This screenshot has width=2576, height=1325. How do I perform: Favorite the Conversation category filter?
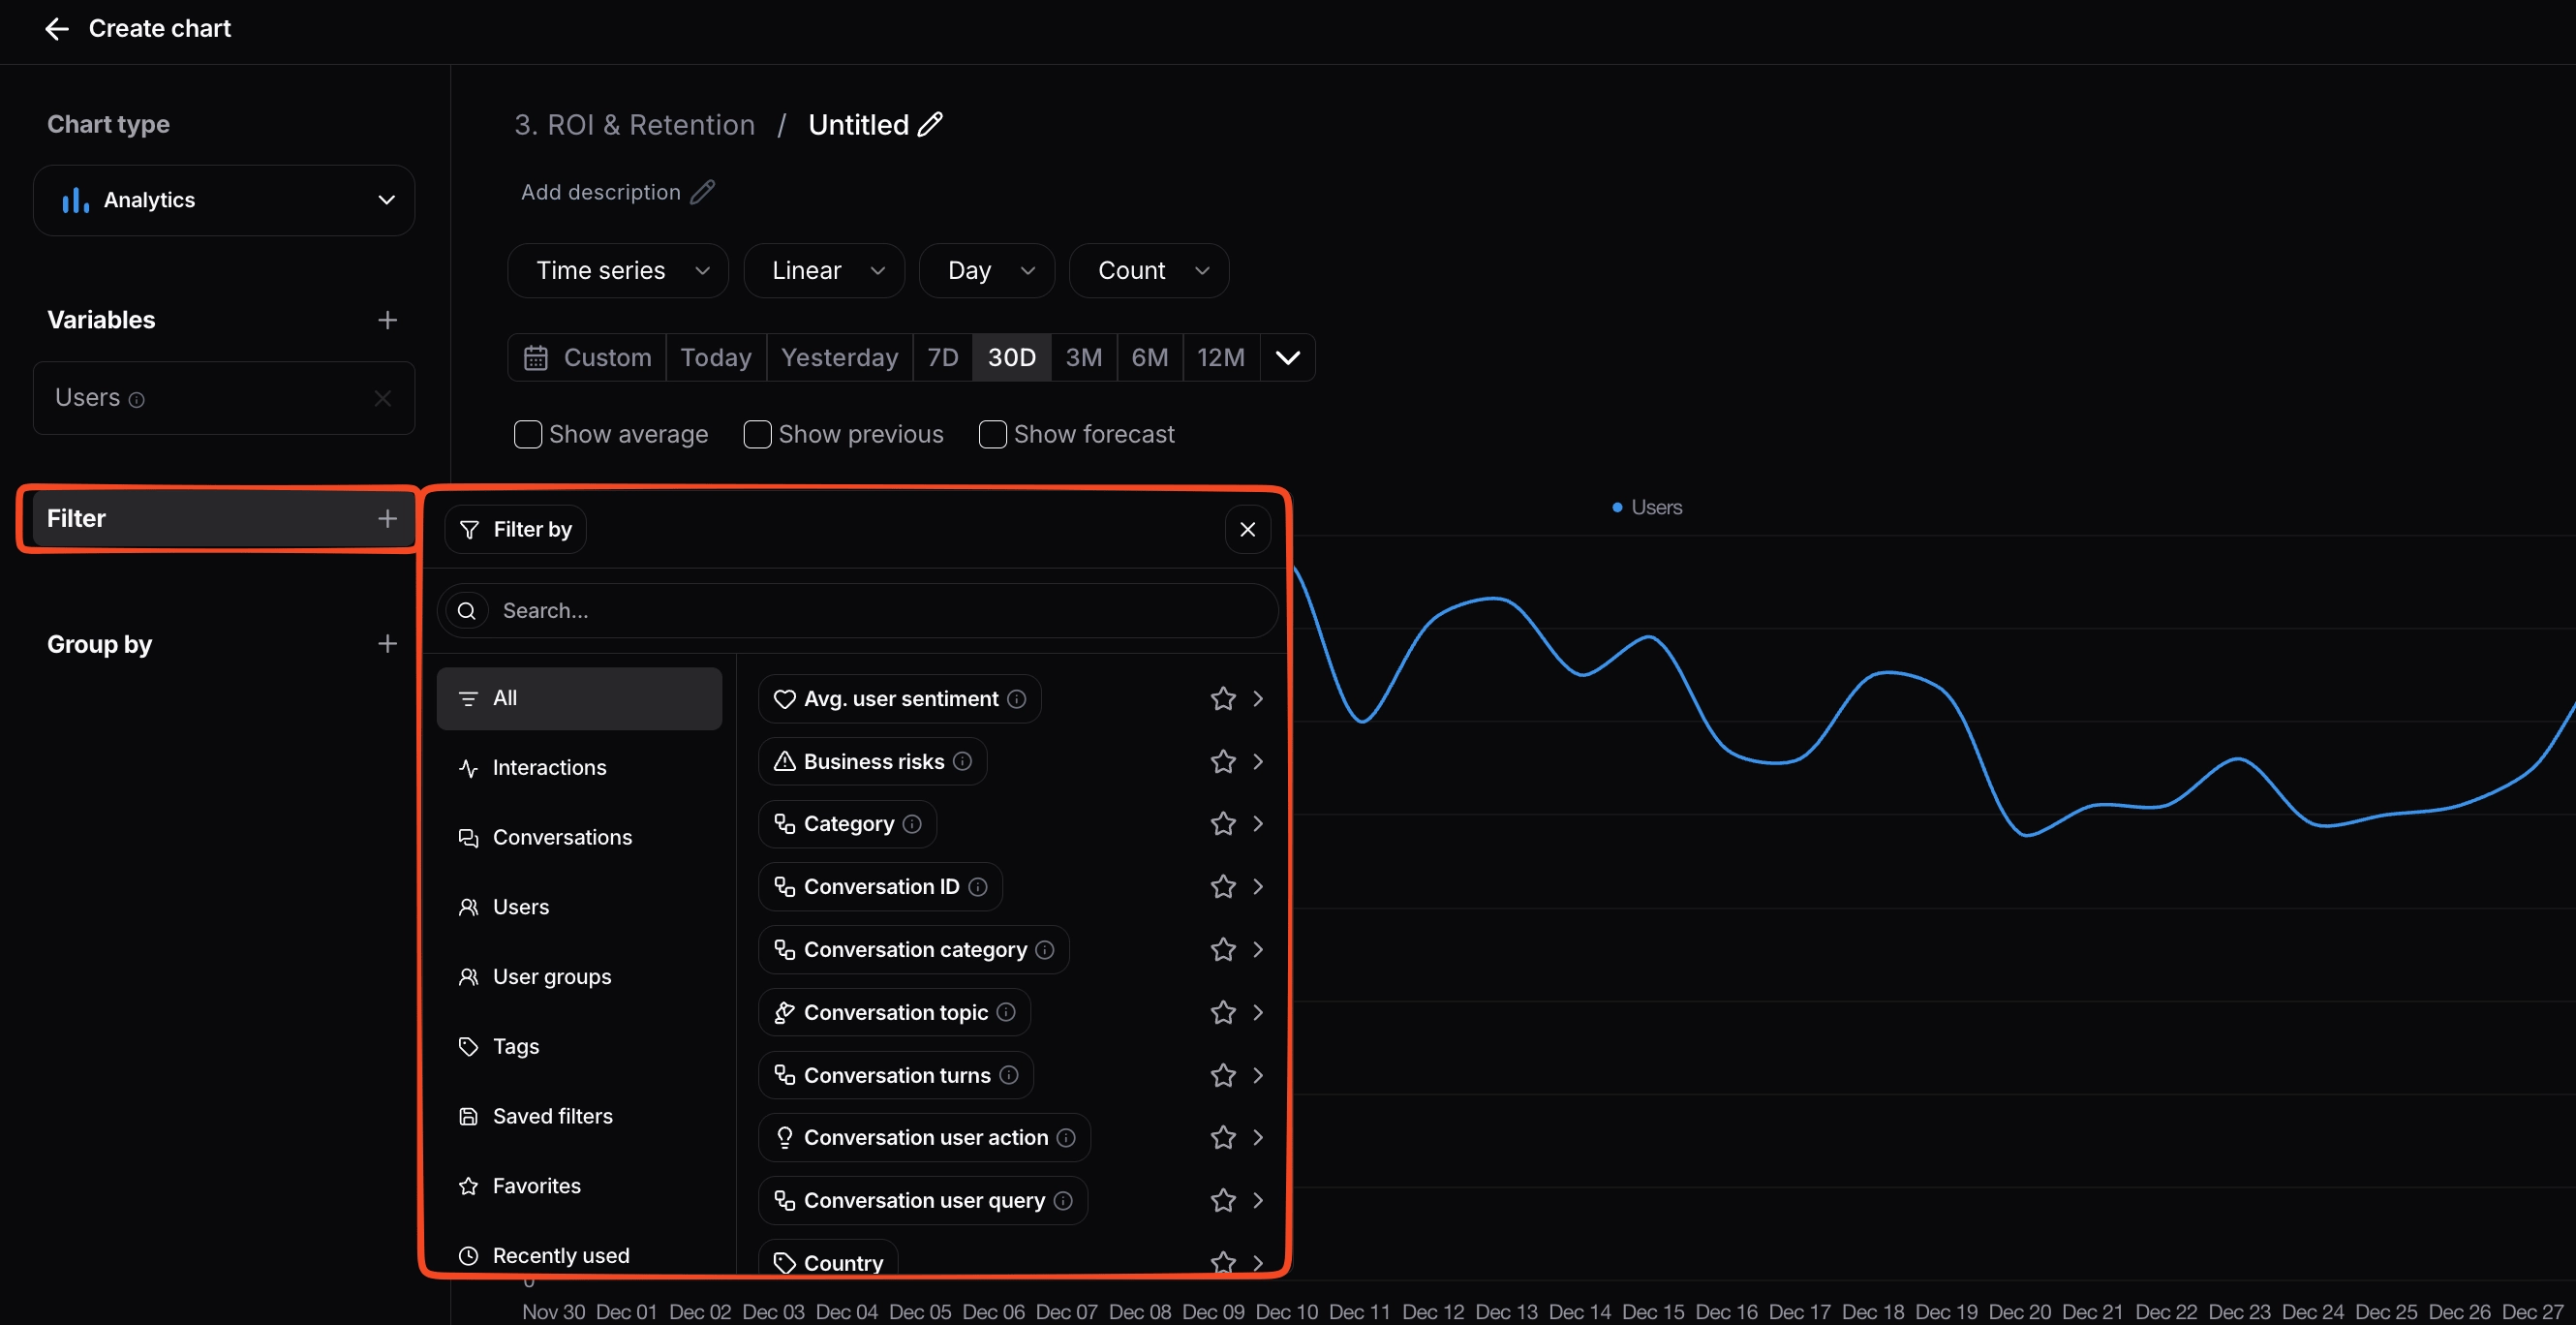[1222, 950]
